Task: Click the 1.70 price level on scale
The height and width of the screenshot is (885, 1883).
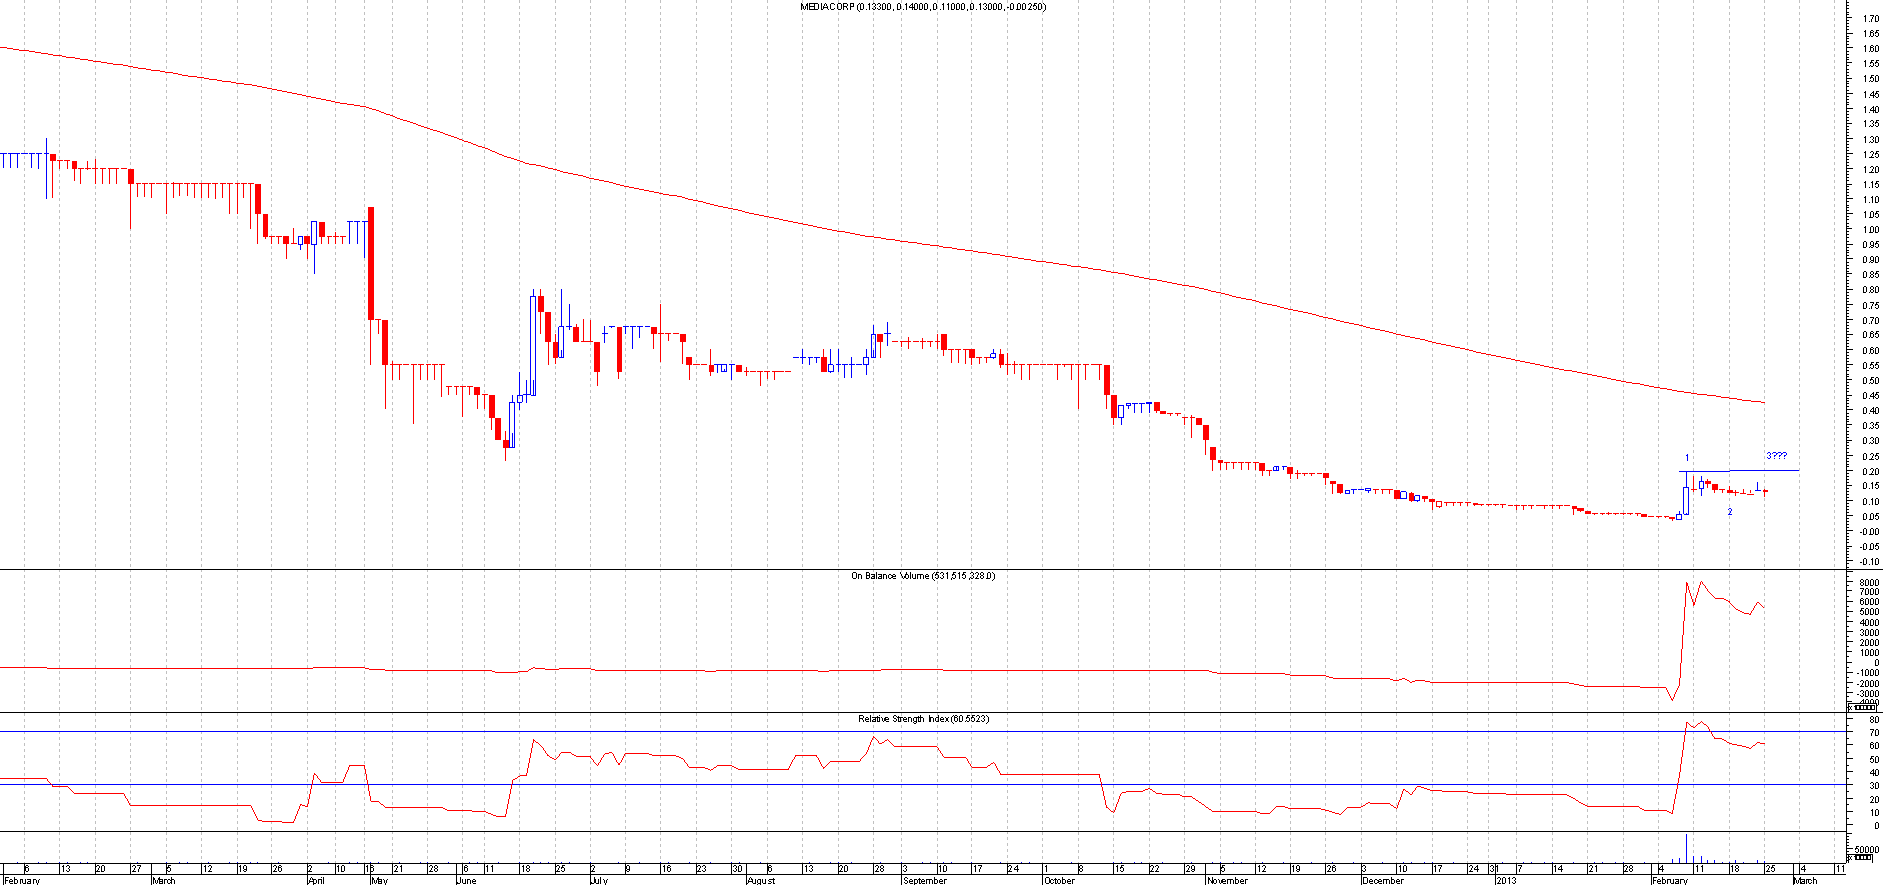Action: point(1869,18)
